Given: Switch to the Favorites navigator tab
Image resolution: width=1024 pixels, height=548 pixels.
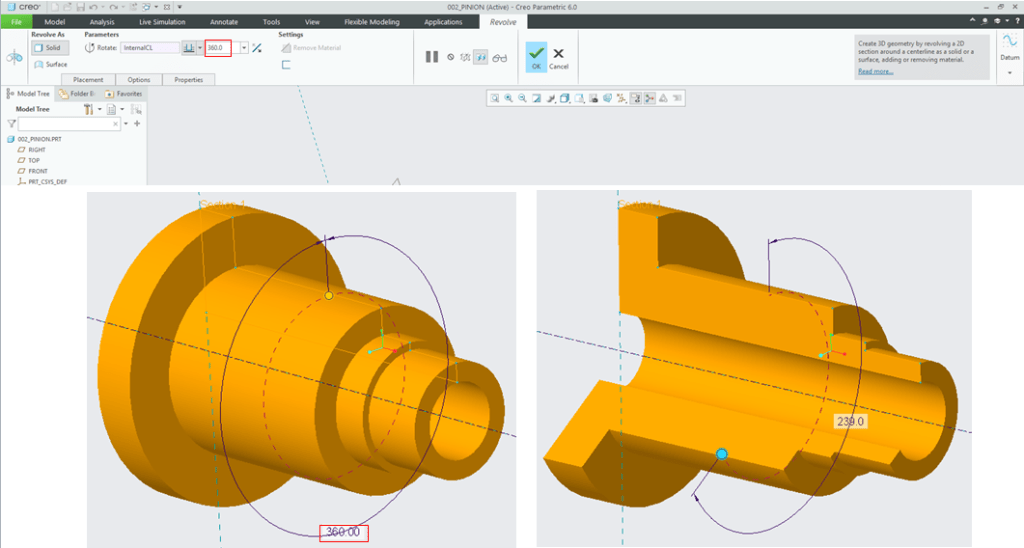Looking at the screenshot, I should 124,93.
